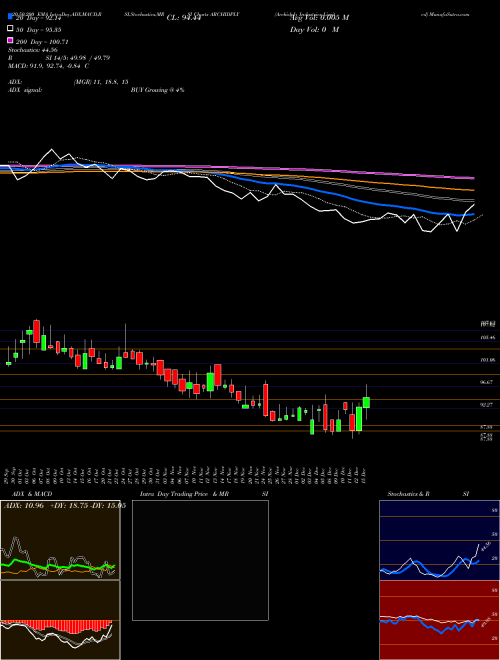Viewport: 500px width, 660px height.
Task: Click the 'Day Vol: 0 M' label
Action: [314, 30]
